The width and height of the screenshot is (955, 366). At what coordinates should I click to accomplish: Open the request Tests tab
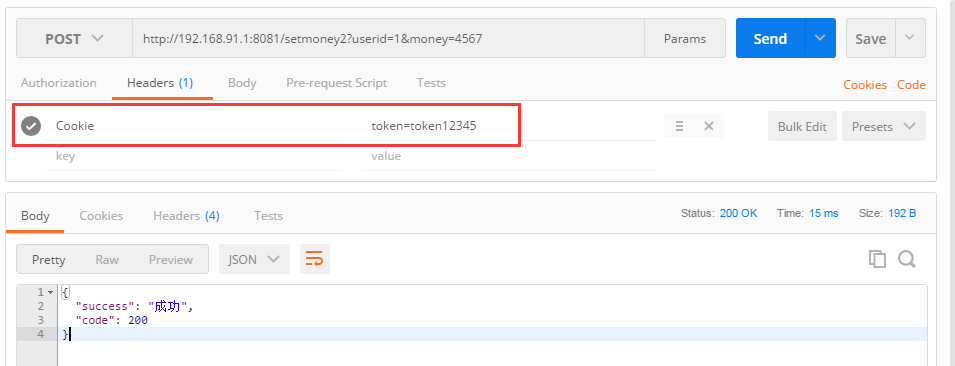click(431, 83)
